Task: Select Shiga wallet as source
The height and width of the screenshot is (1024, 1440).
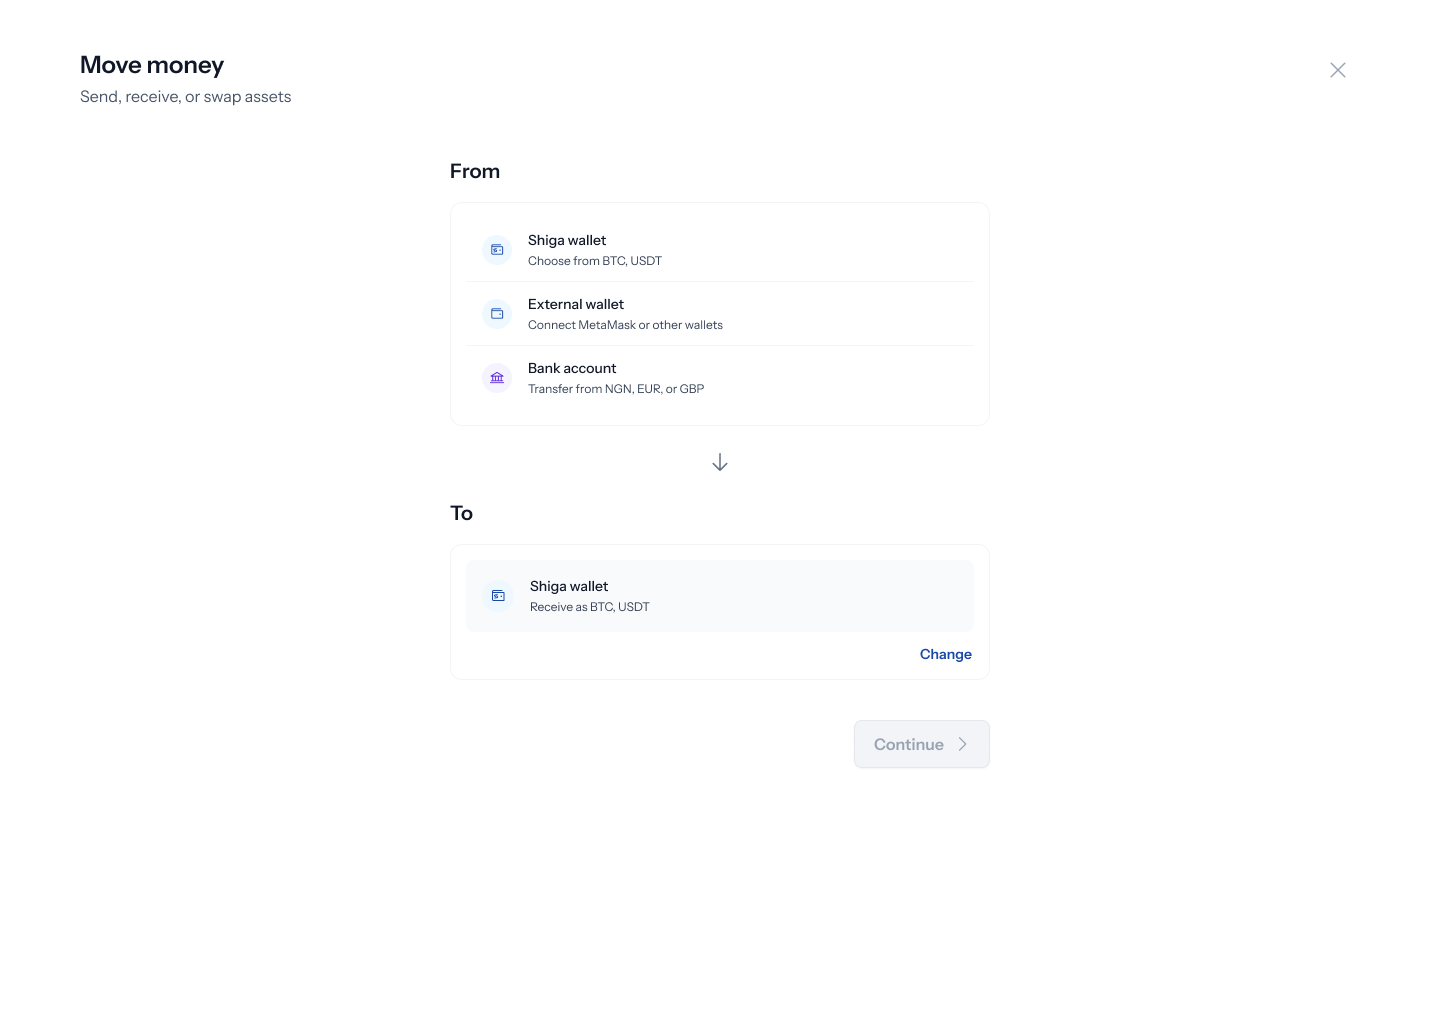Action: (720, 250)
